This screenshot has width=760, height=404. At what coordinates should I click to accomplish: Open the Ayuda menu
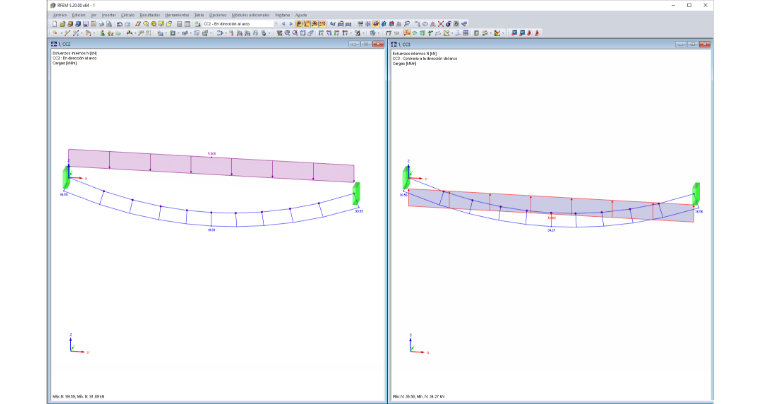301,15
